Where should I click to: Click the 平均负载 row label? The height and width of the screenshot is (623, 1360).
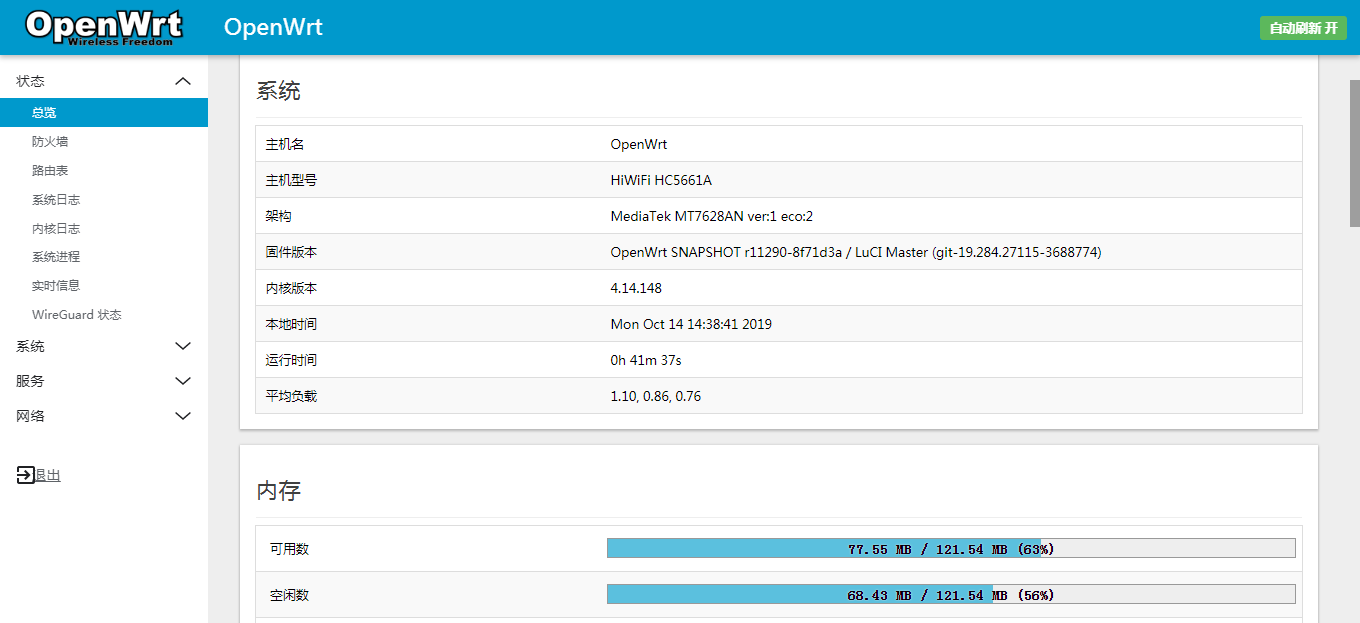291,396
